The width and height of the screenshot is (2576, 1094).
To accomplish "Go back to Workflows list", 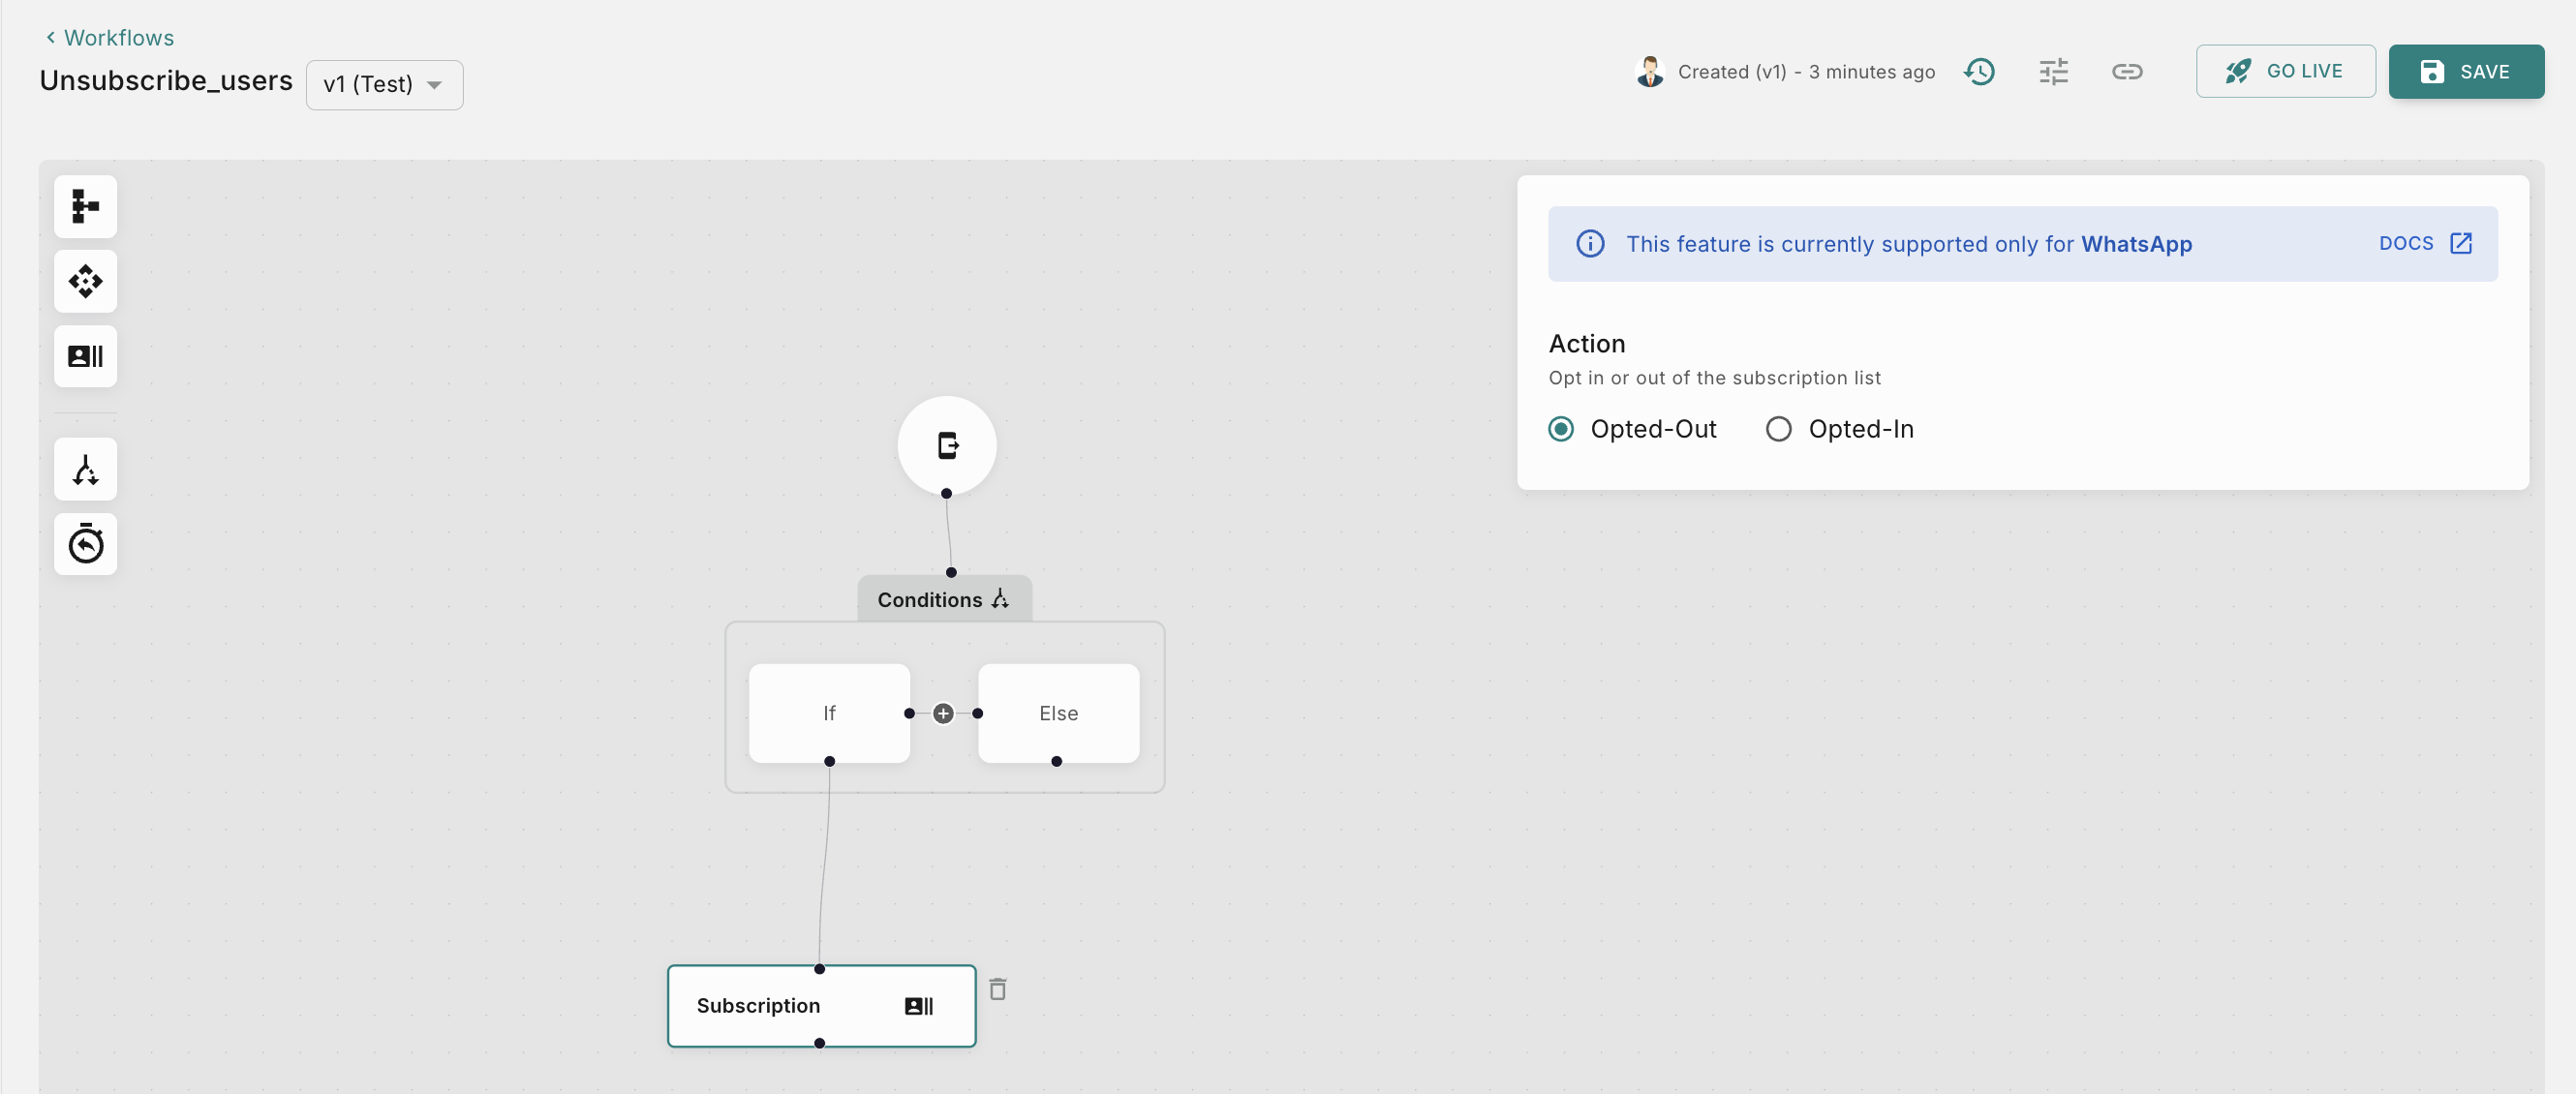I will [110, 38].
